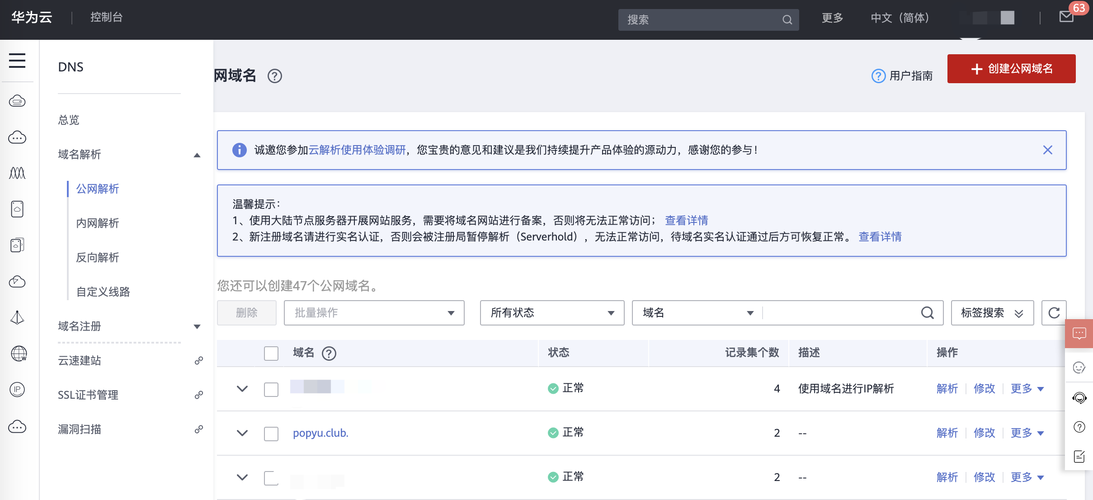Click search magnifier in domain filter field
The width and height of the screenshot is (1093, 500).
[927, 313]
